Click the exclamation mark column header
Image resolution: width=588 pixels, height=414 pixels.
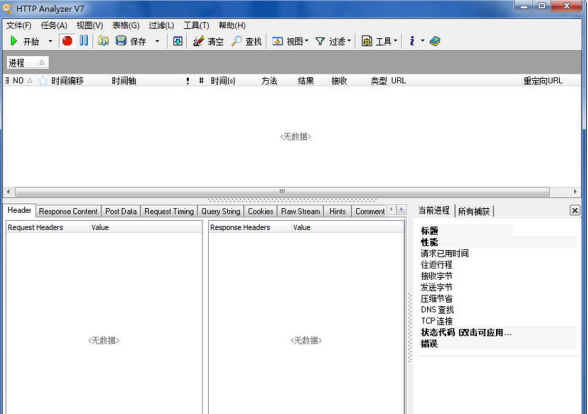(188, 81)
